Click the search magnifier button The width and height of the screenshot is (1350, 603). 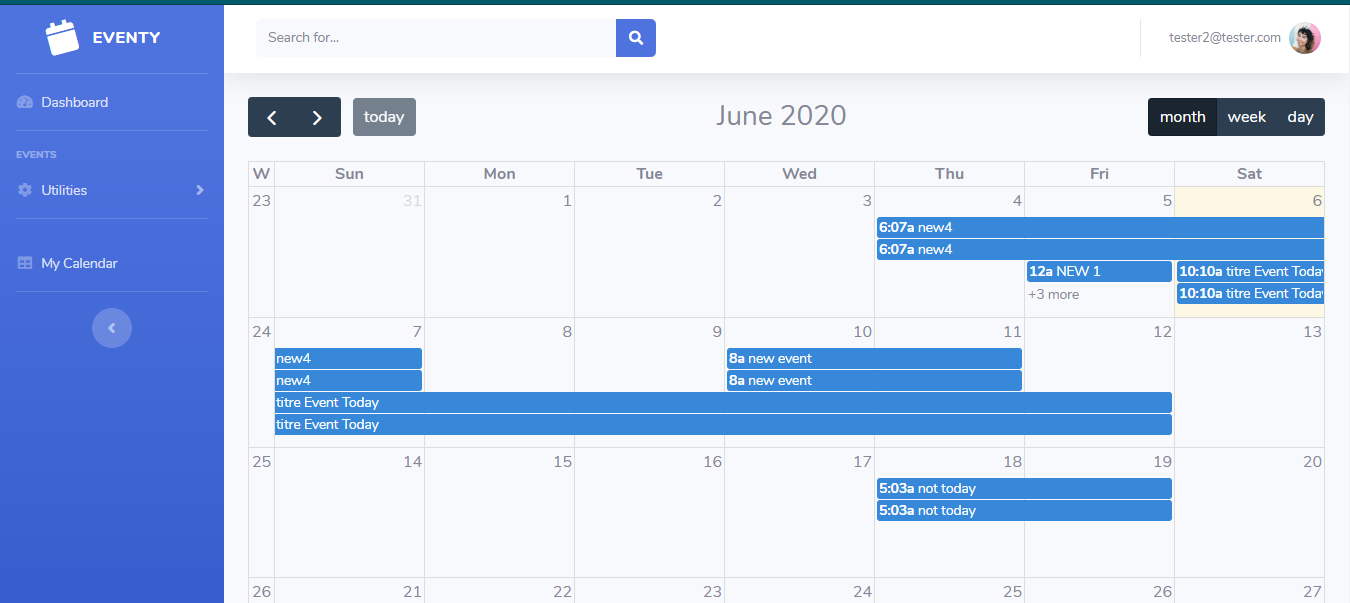point(636,37)
